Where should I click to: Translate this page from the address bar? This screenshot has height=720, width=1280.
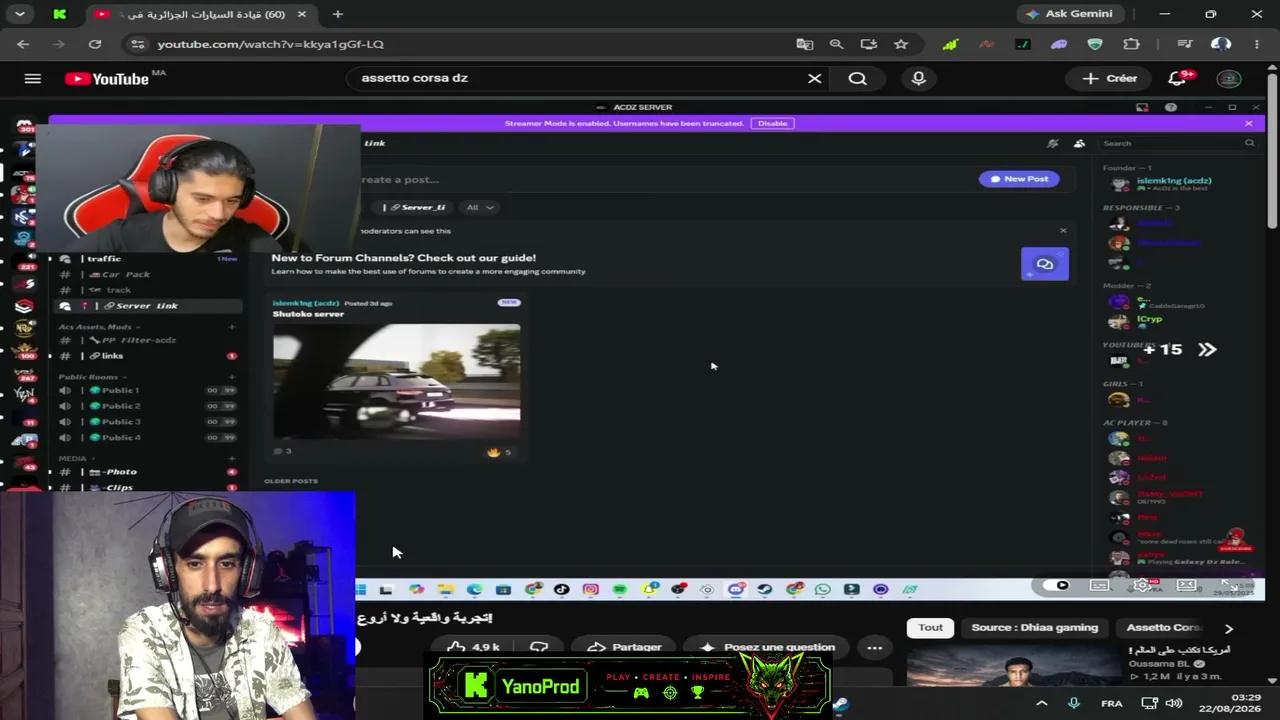[x=804, y=44]
